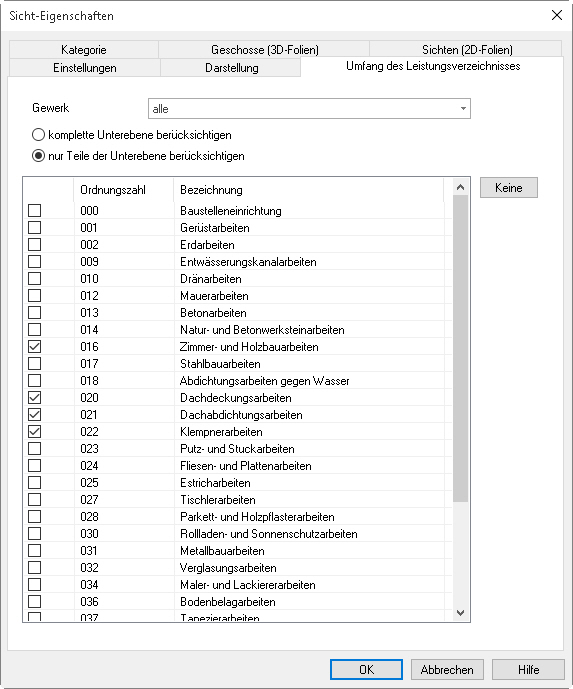Select 'Maler- und Lackiererarbeiten' row text
The width and height of the screenshot is (573, 689).
[x=248, y=584]
